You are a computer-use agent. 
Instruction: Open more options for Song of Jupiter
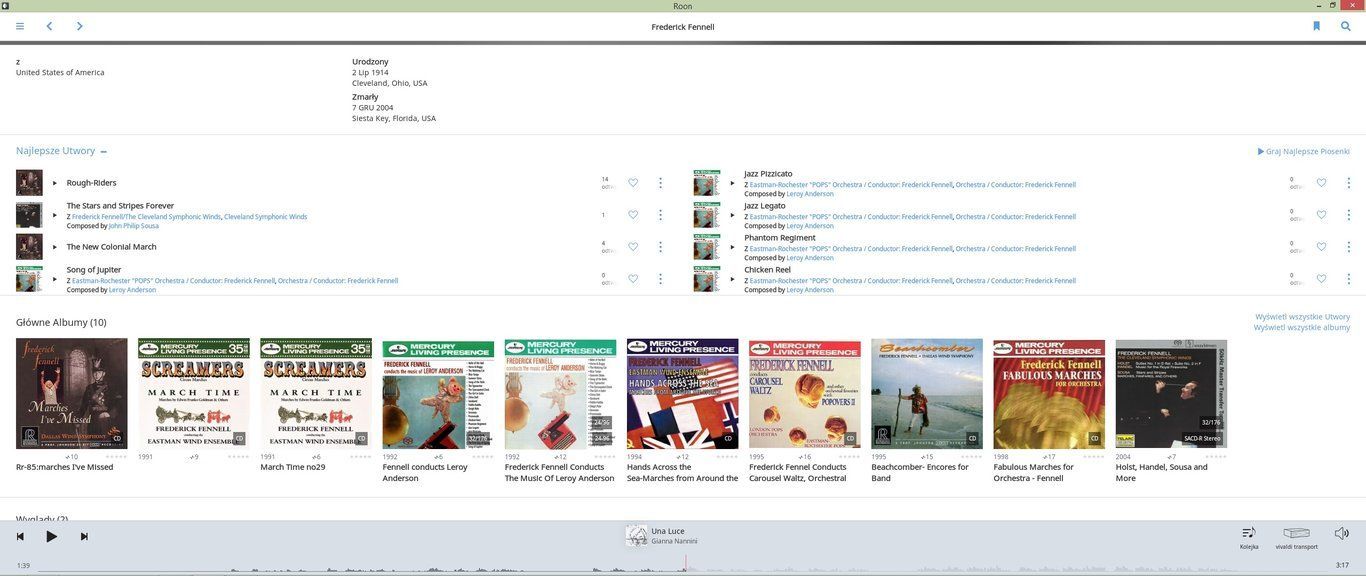(x=660, y=279)
